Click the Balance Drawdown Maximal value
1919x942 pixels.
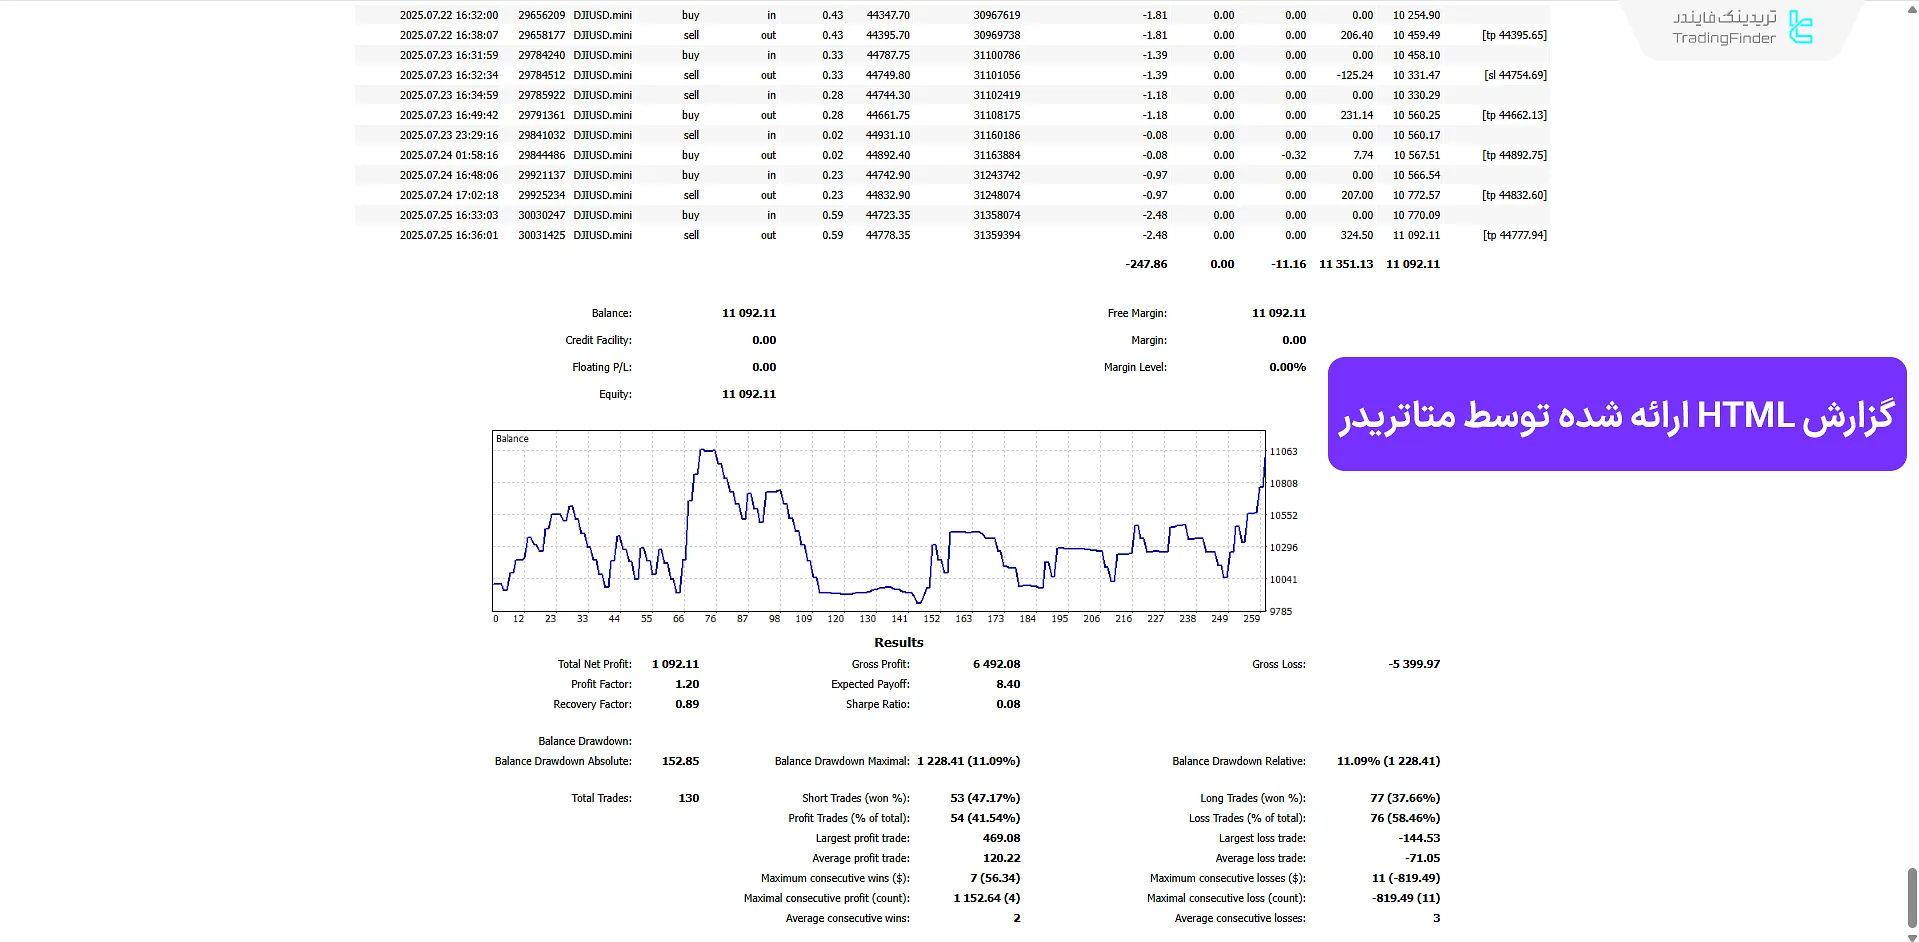tap(967, 760)
